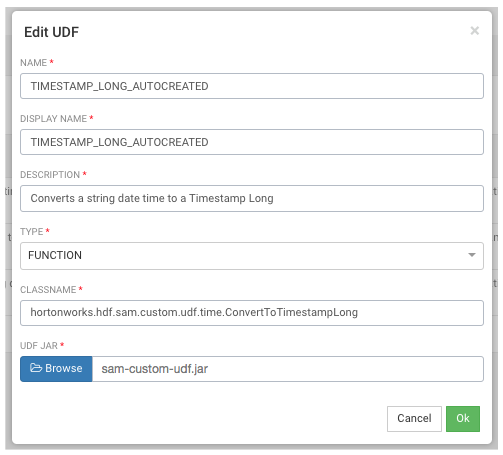
Task: Click the Edit UDF dialog title
Action: pos(51,32)
